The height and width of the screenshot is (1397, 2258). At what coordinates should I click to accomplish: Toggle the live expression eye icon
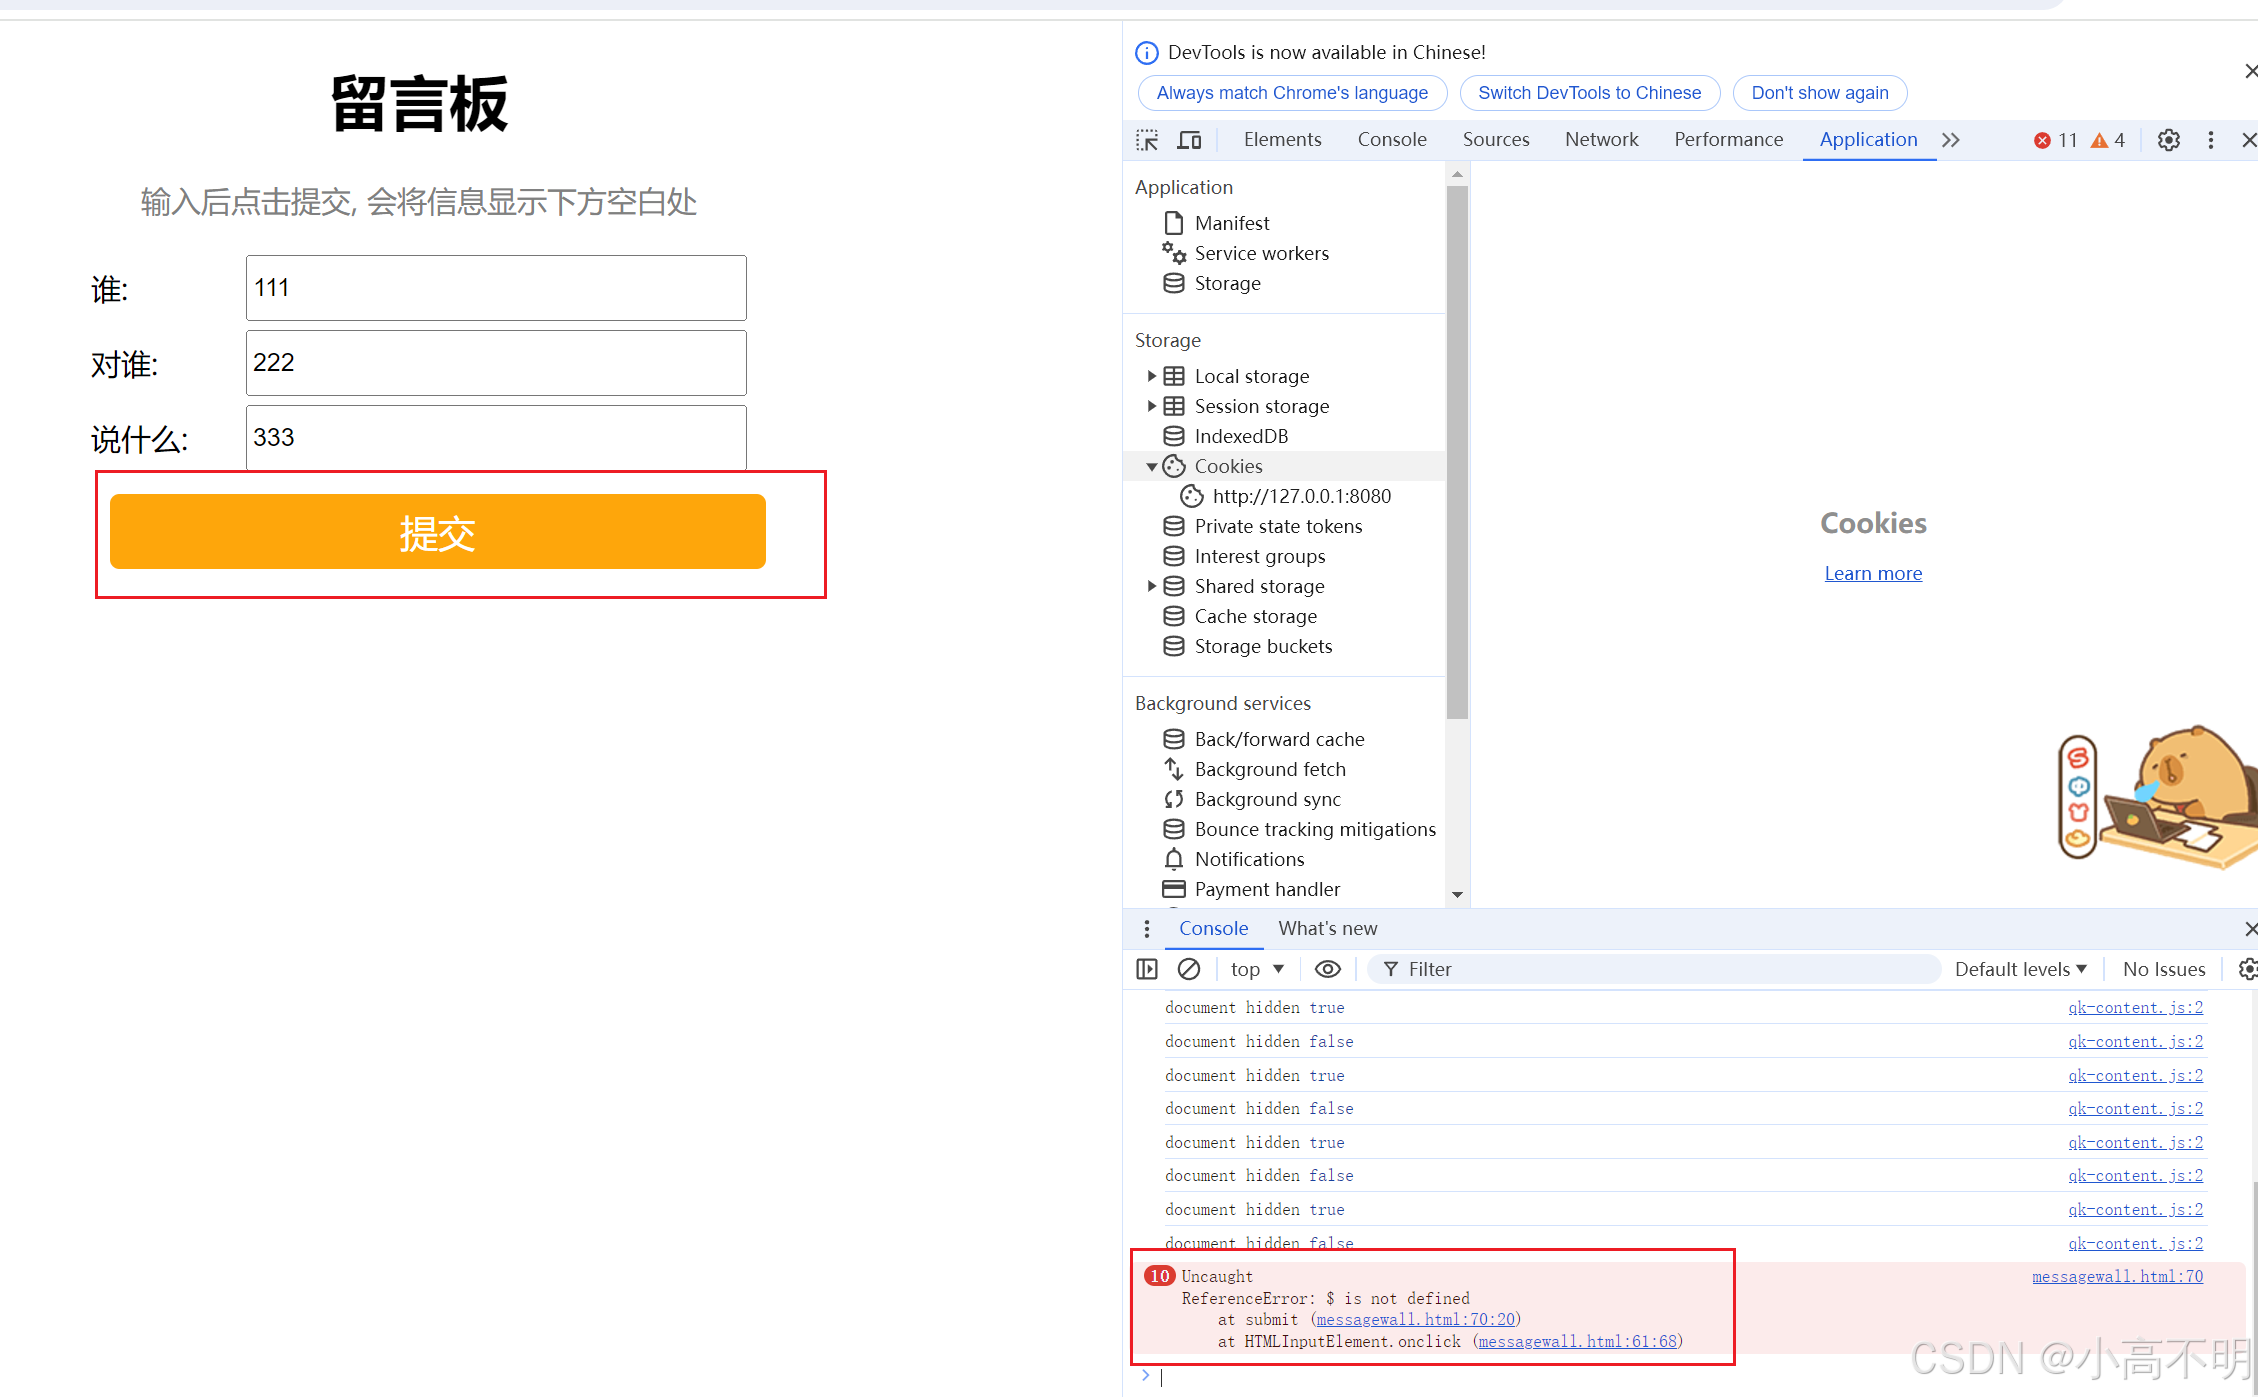[x=1328, y=969]
